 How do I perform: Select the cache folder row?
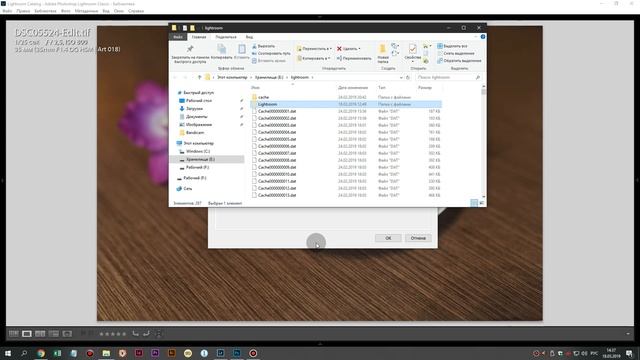(346, 97)
